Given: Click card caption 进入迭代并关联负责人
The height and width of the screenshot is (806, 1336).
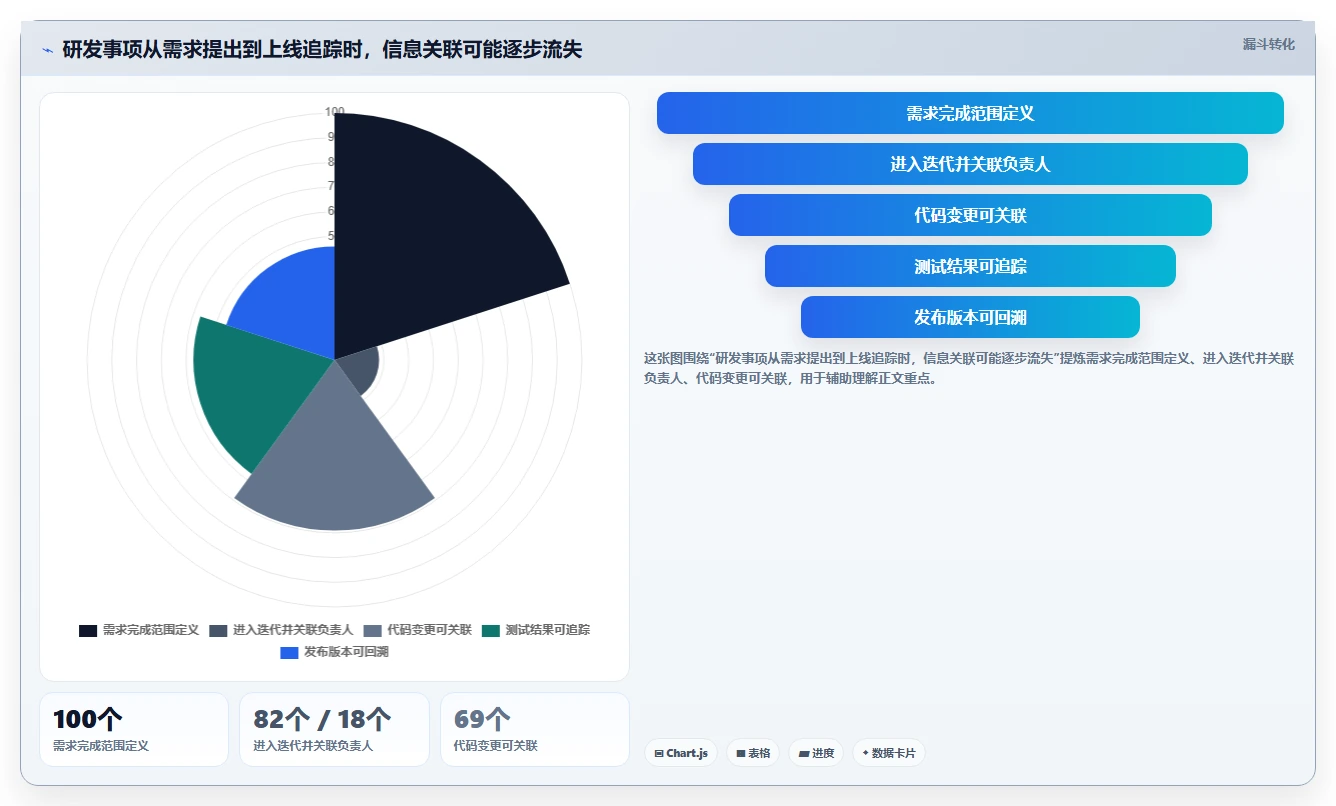Looking at the screenshot, I should click(313, 746).
